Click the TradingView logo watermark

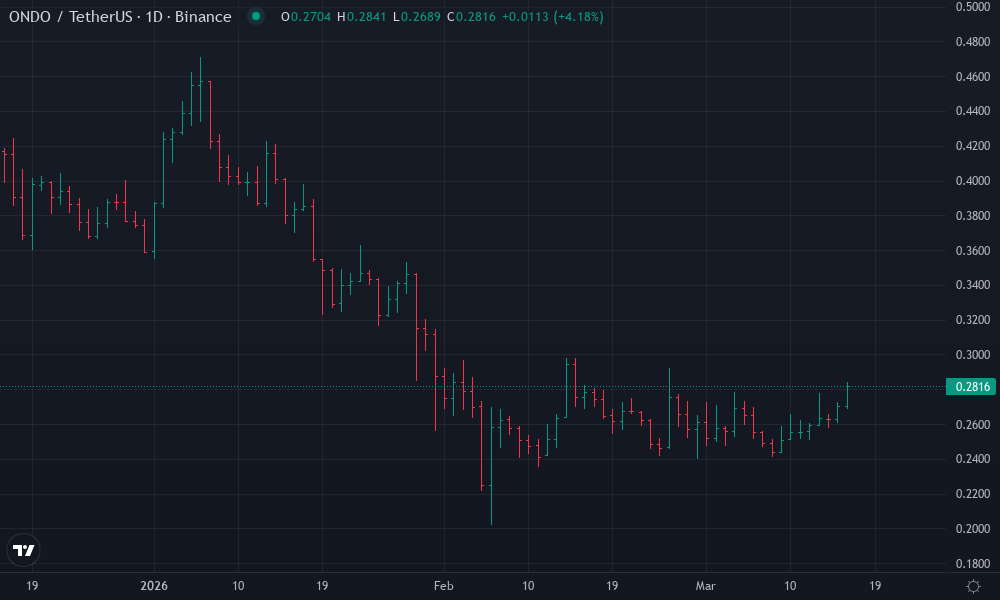[24, 549]
